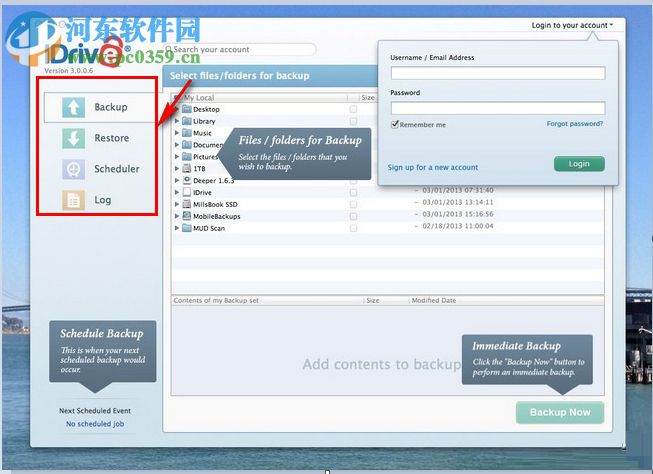Click the Search your account field

click(239, 49)
